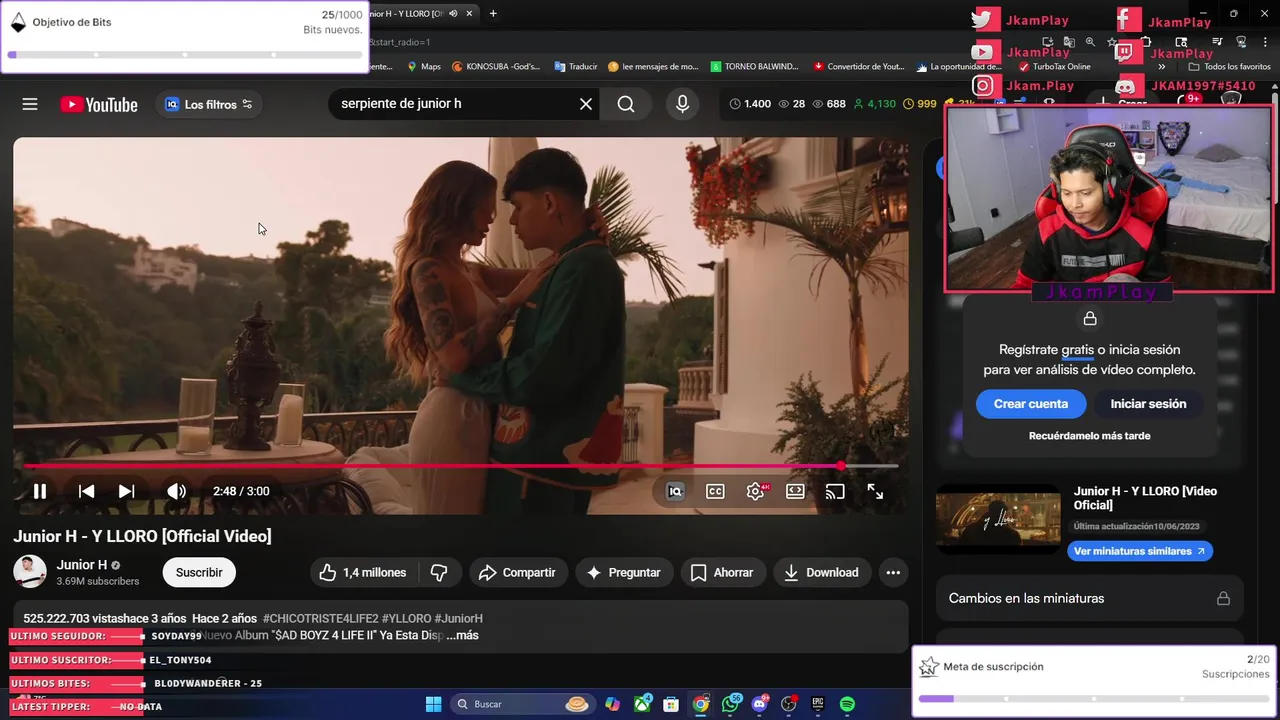Open Spotify from the taskbar
Image resolution: width=1280 pixels, height=720 pixels.
(848, 704)
